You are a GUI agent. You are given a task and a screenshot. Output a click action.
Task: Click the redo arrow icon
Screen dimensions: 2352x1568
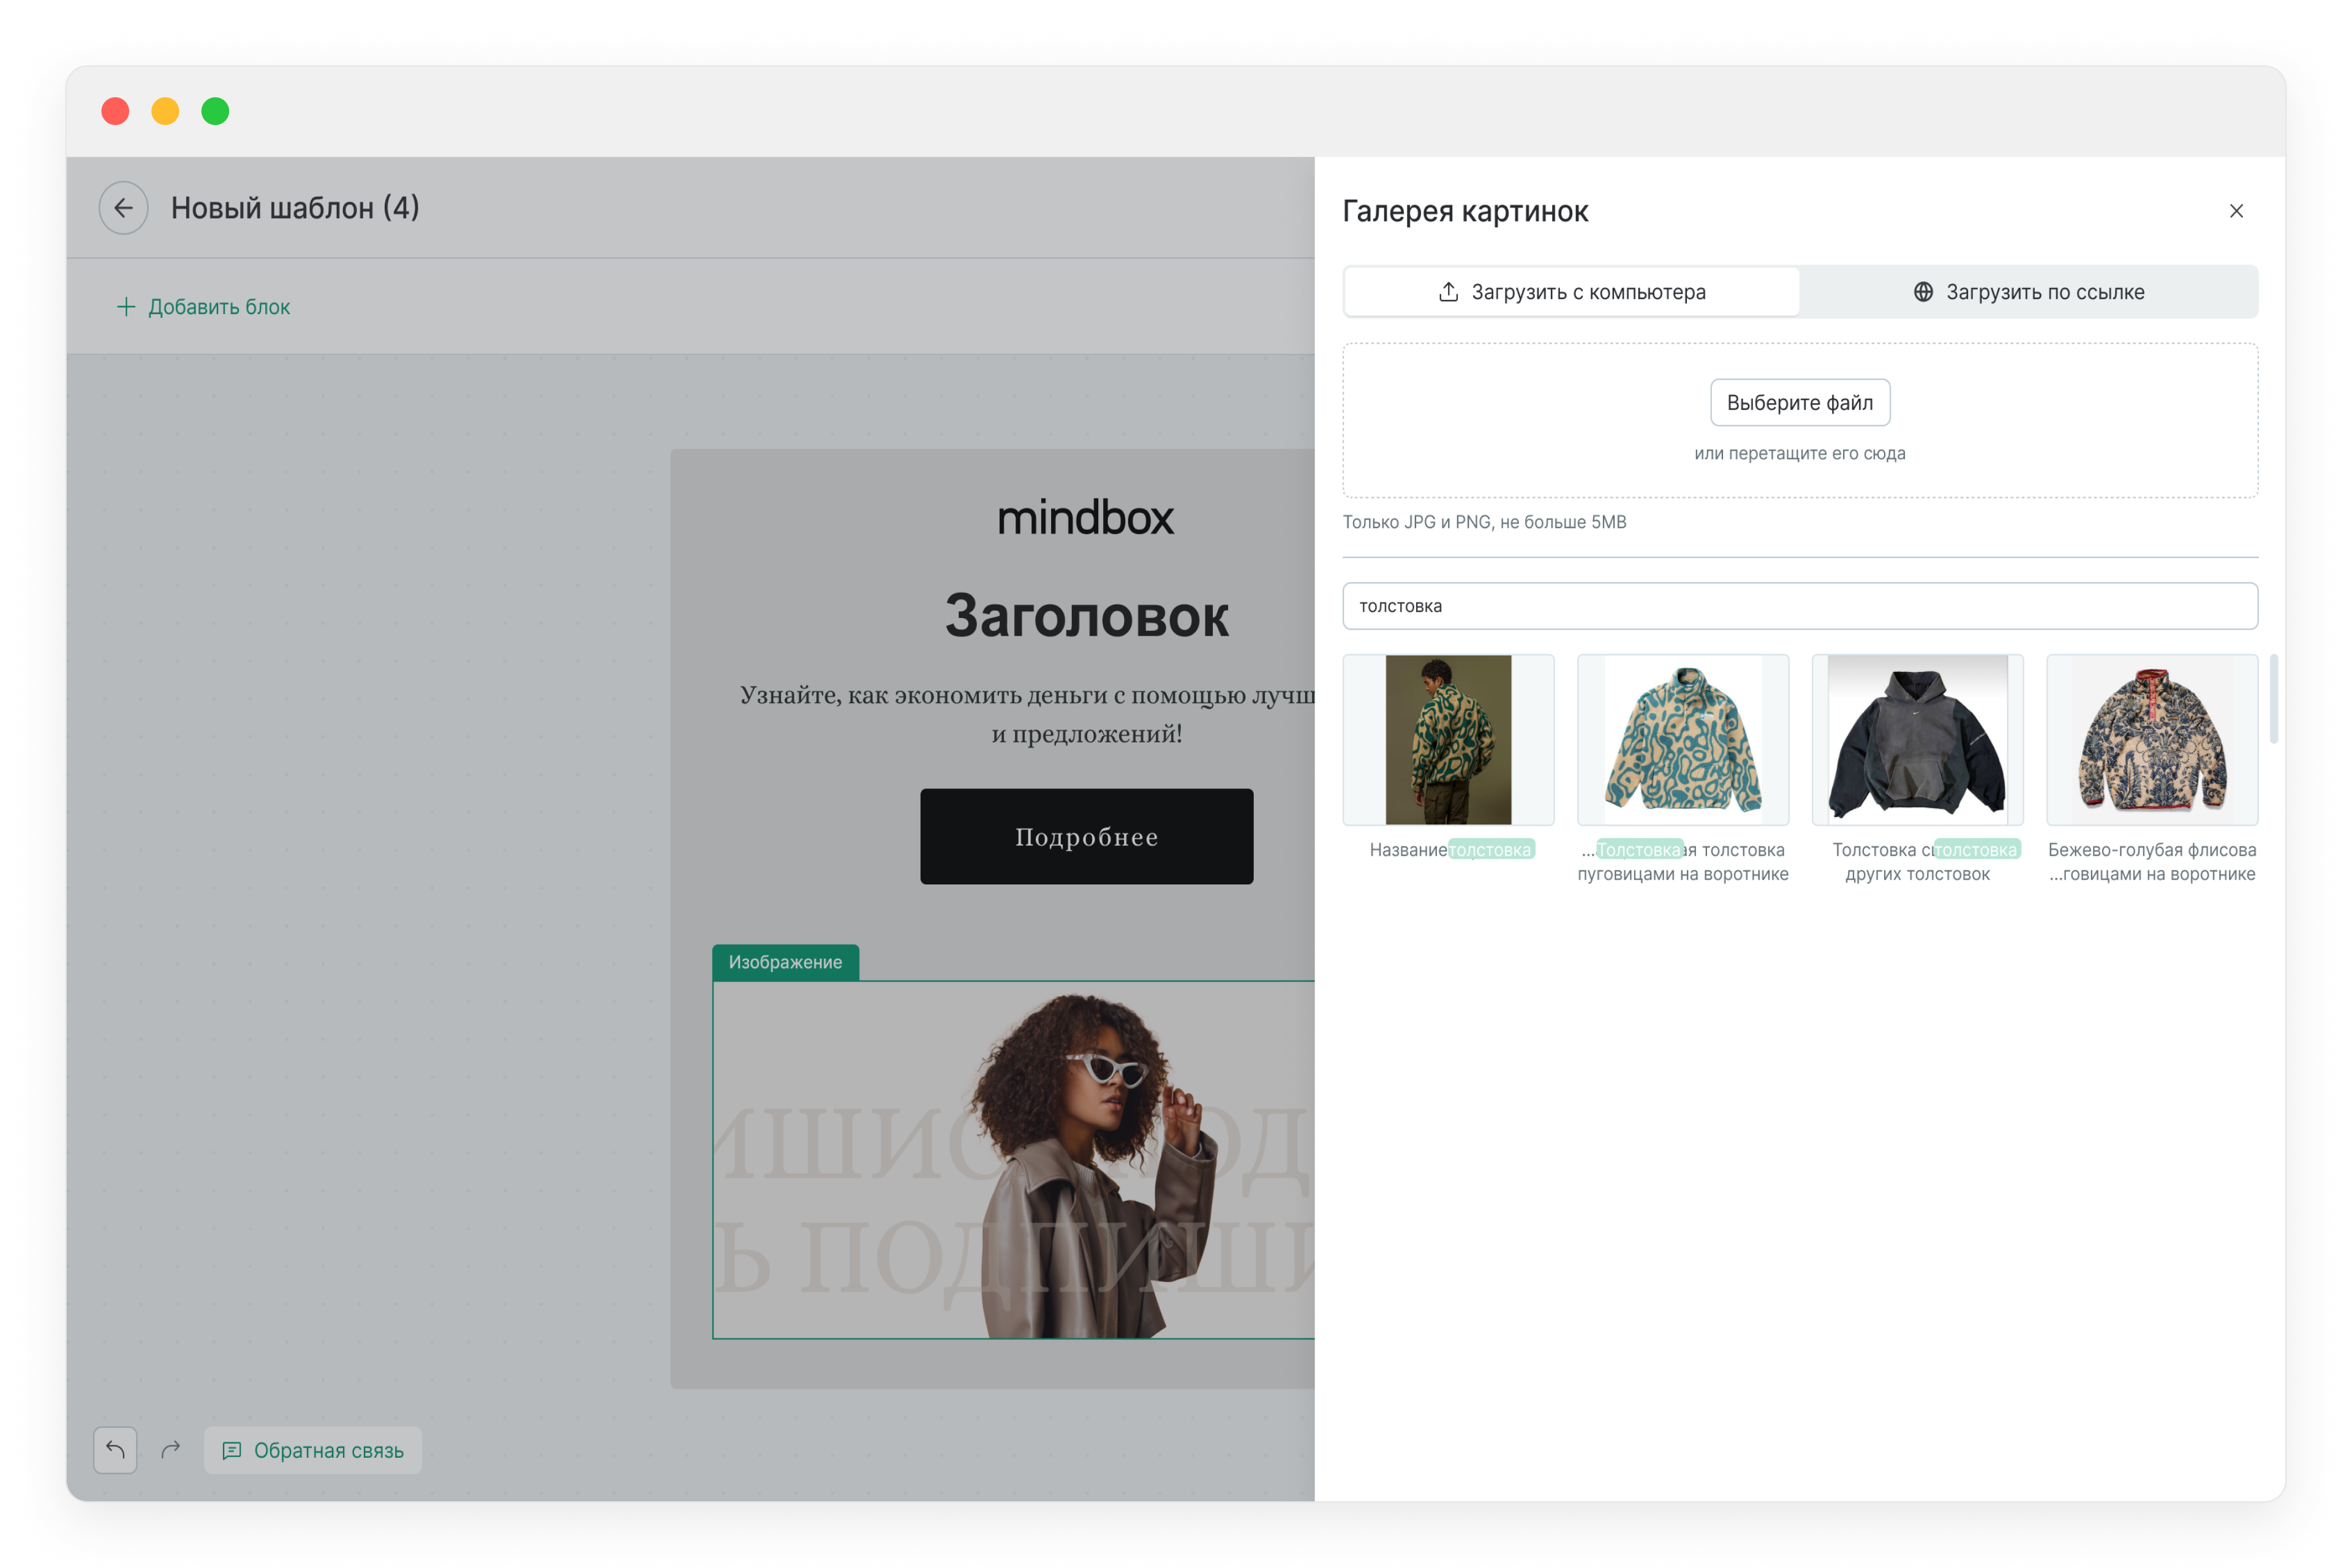pyautogui.click(x=171, y=1449)
